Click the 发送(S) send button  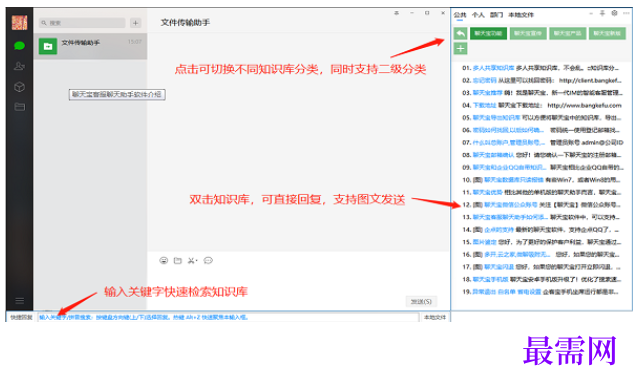click(421, 301)
